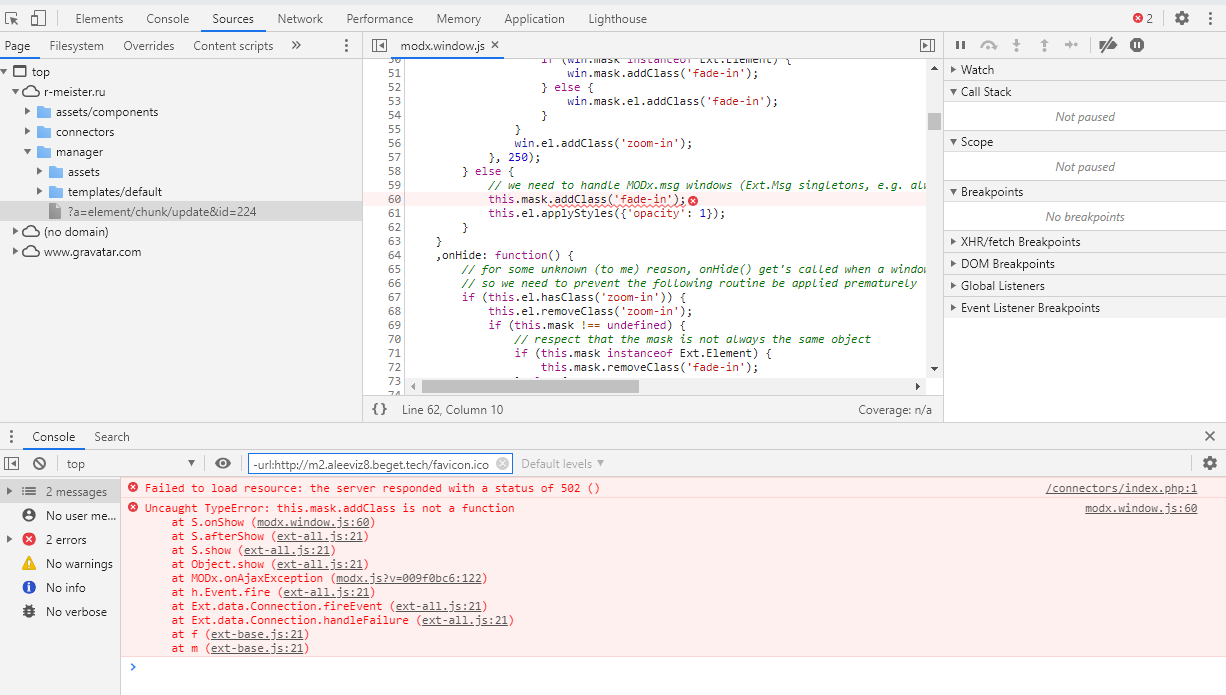Clear the console output
Viewport: 1226px width, 695px height.
pyautogui.click(x=39, y=463)
